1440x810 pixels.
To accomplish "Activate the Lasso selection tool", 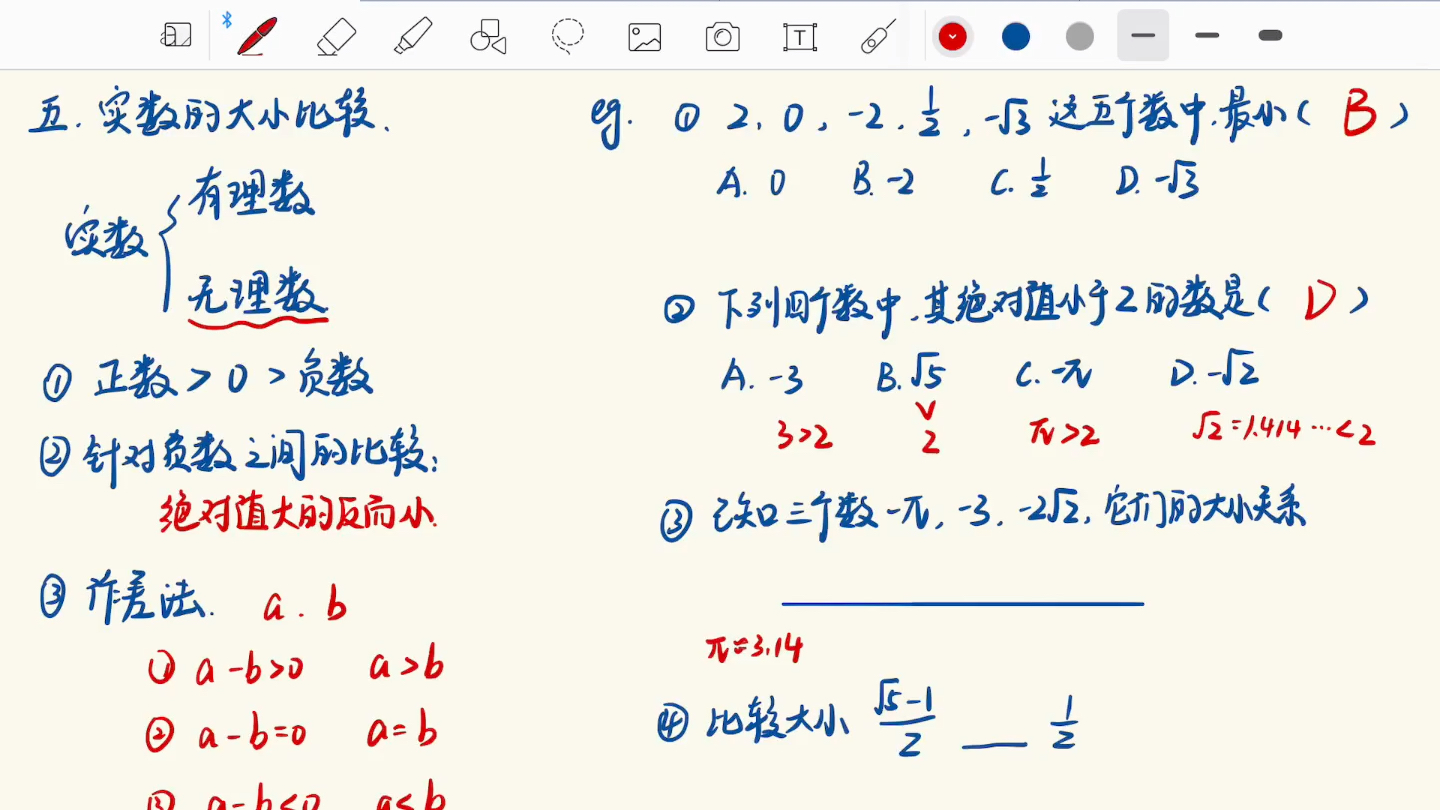I will [566, 35].
